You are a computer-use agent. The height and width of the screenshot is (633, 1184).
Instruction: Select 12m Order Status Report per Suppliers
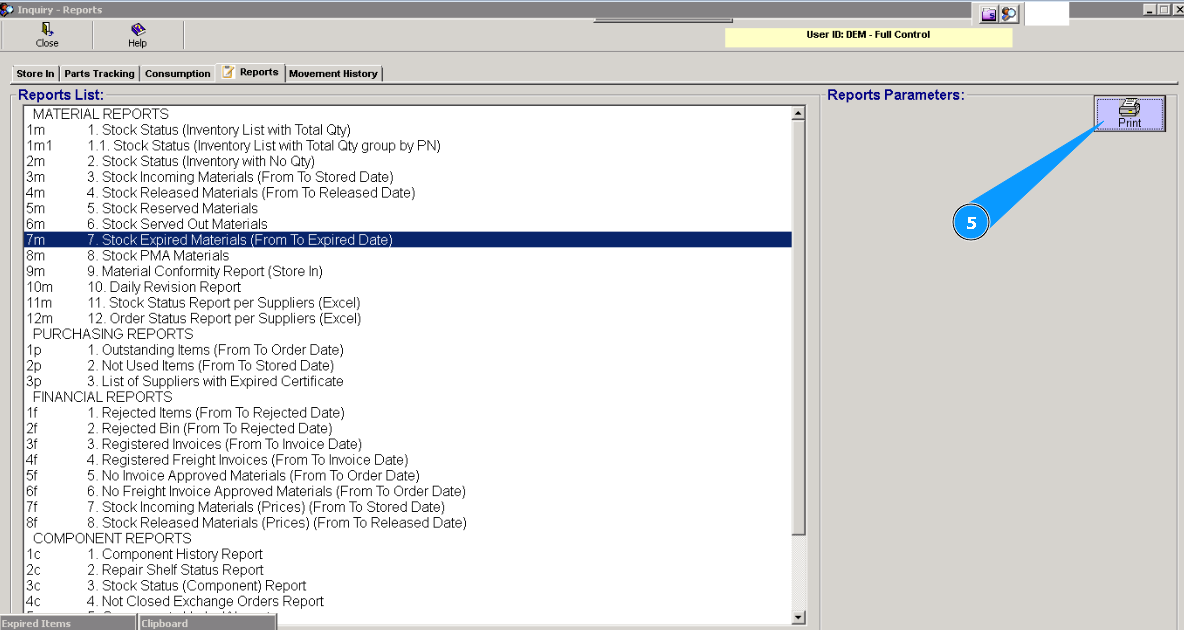pyautogui.click(x=408, y=319)
